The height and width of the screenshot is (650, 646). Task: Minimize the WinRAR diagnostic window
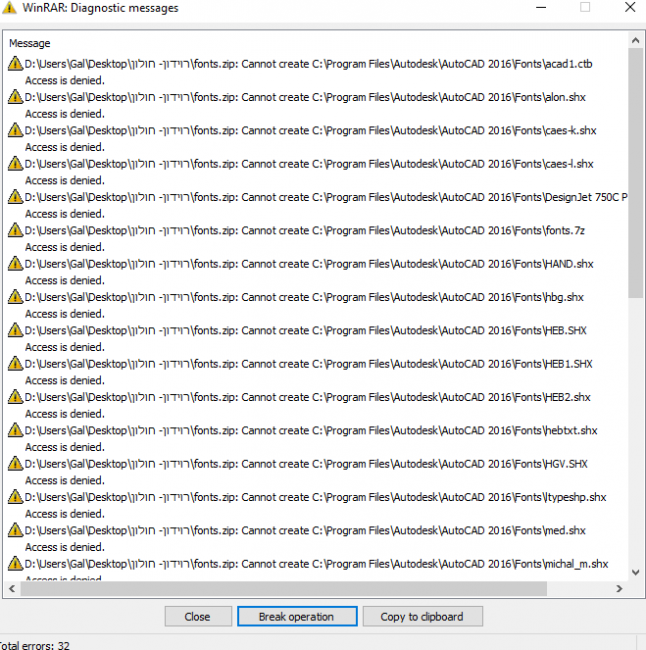click(x=541, y=7)
